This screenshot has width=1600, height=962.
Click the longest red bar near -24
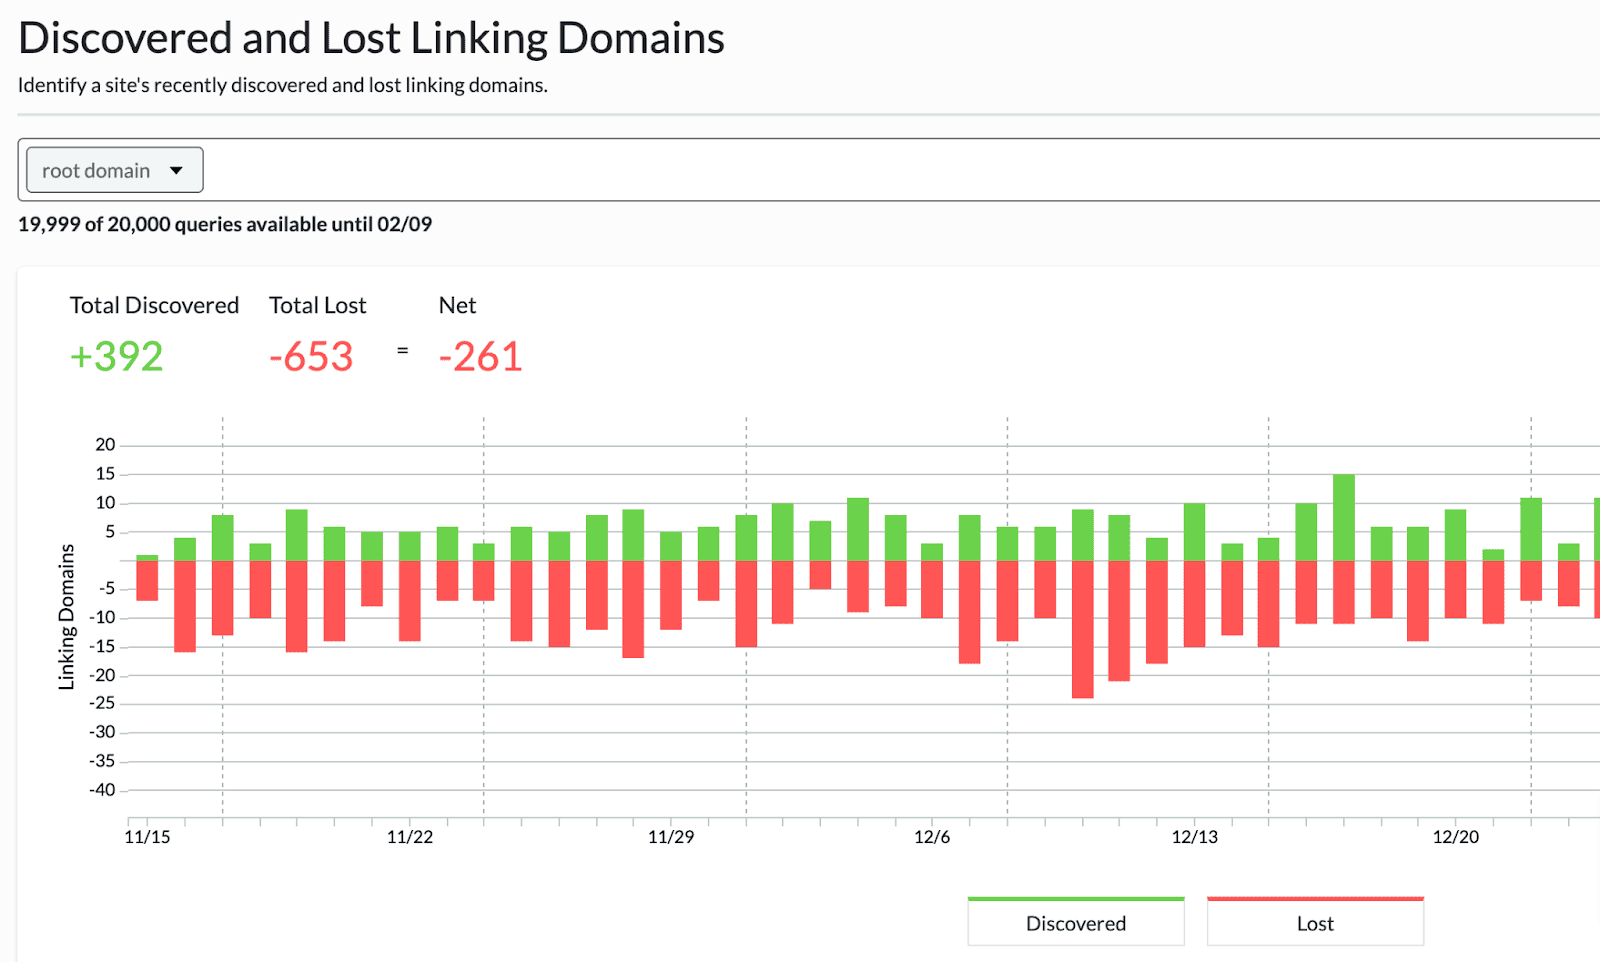(x=1082, y=629)
